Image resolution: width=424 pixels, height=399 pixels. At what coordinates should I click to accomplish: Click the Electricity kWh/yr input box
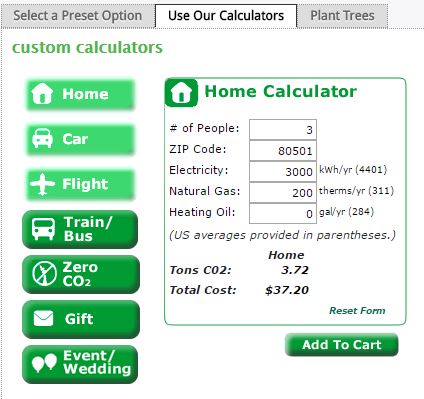coord(283,172)
